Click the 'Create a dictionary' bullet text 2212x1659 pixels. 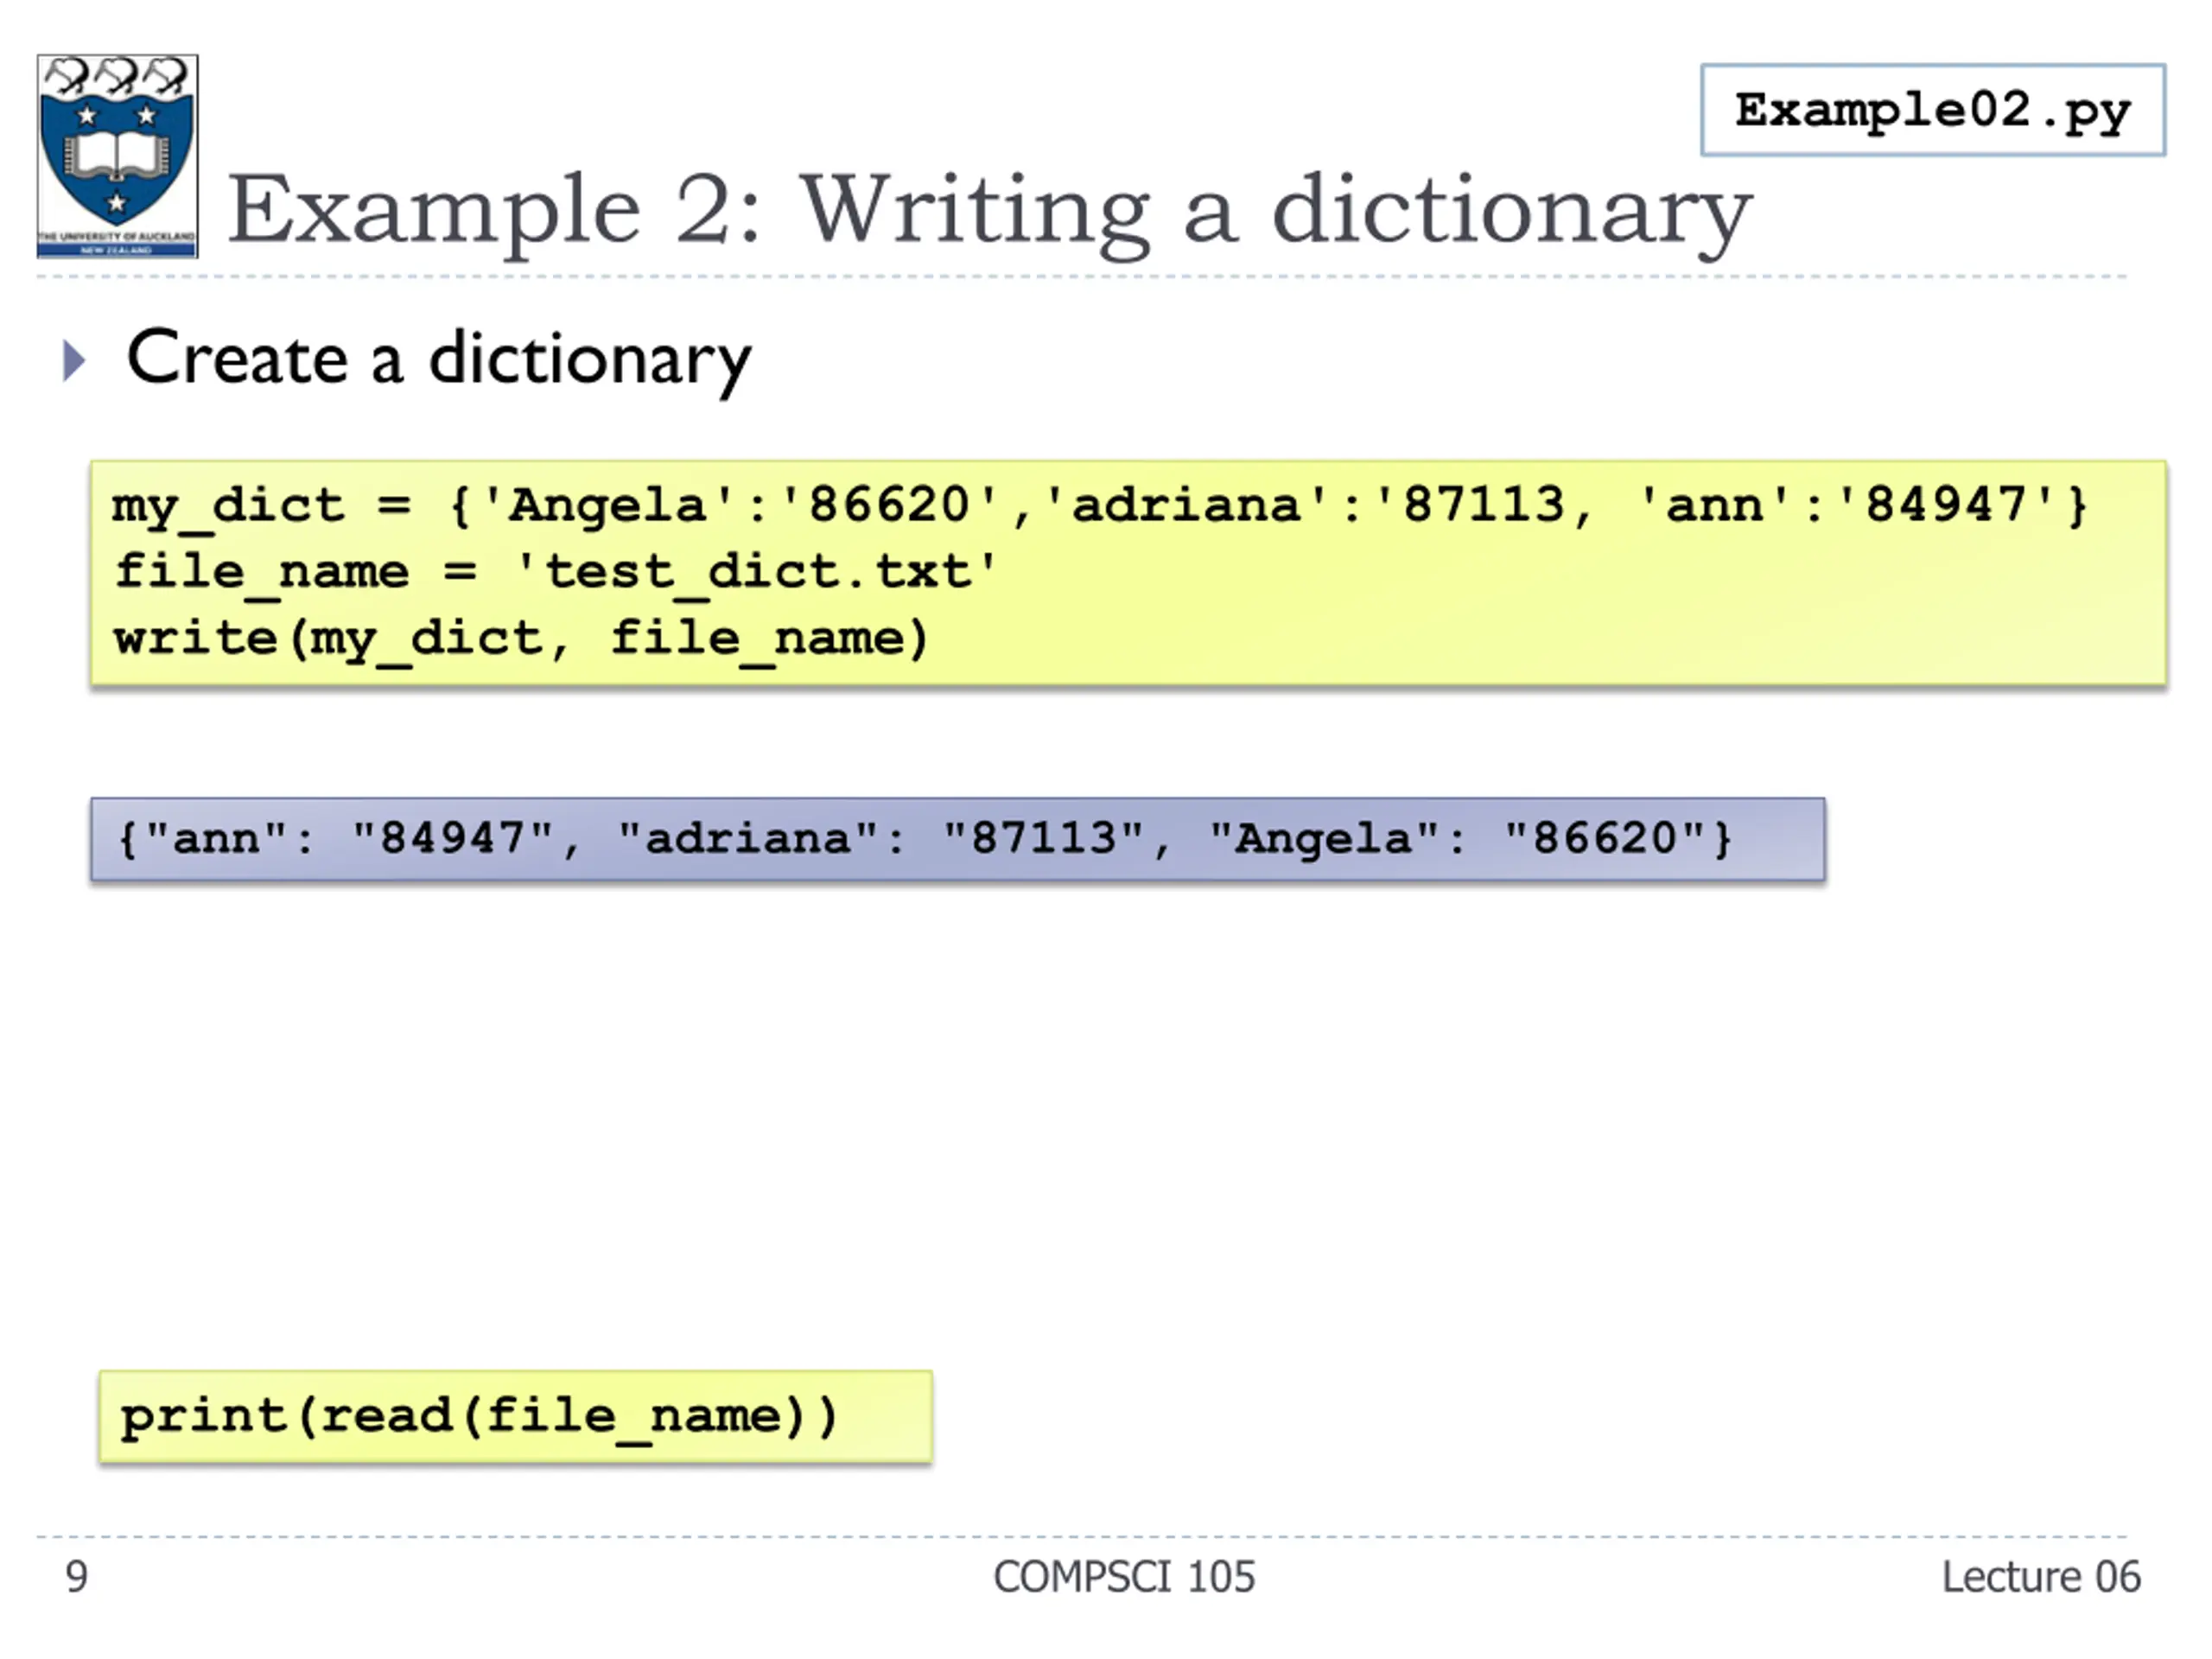click(x=439, y=360)
